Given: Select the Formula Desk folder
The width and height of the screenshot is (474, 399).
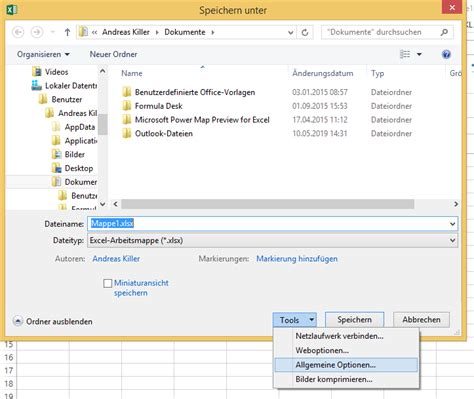Looking at the screenshot, I should pos(152,106).
